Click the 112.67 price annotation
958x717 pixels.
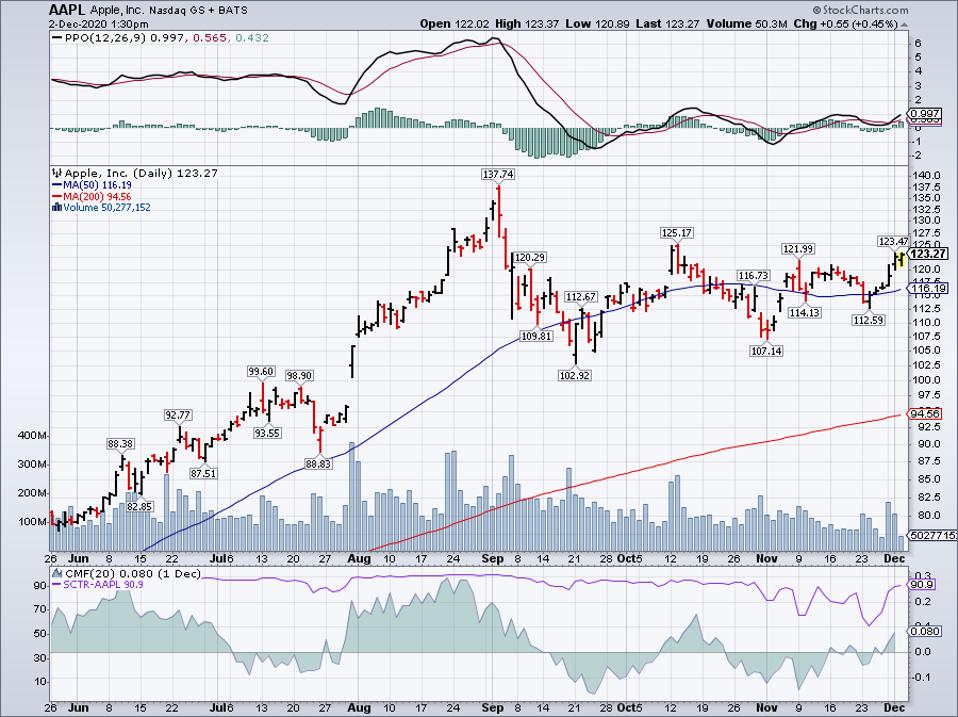click(x=580, y=297)
